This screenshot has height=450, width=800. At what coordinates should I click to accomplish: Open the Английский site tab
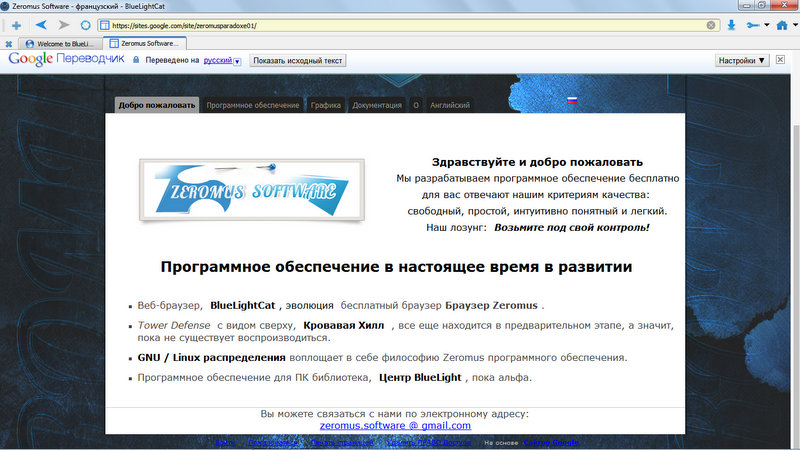coord(449,105)
